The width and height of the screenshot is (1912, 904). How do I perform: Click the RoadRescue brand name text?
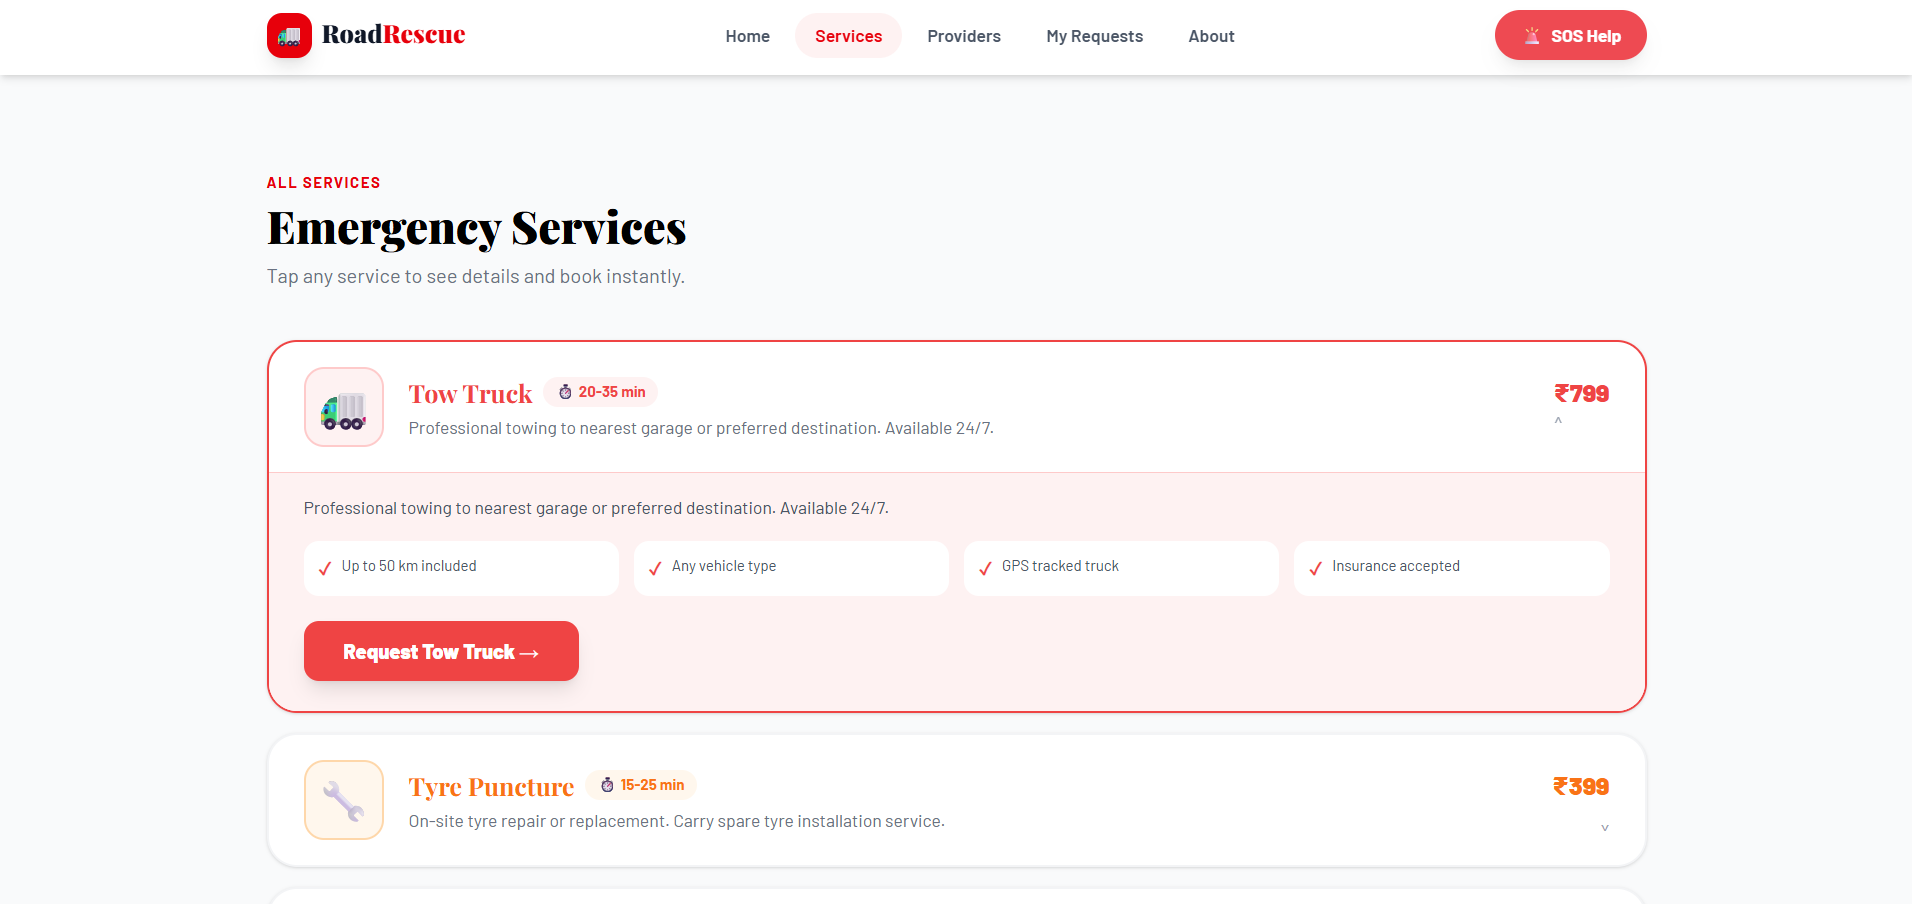(393, 35)
